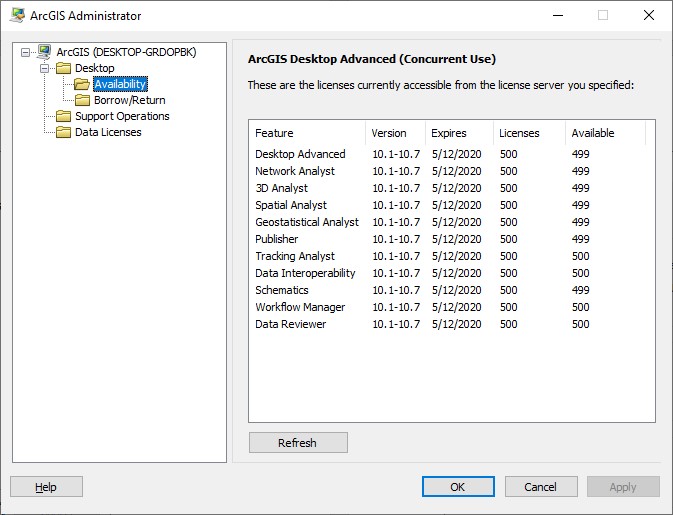673x515 pixels.
Task: Click the open Availability folder icon
Action: (x=82, y=84)
